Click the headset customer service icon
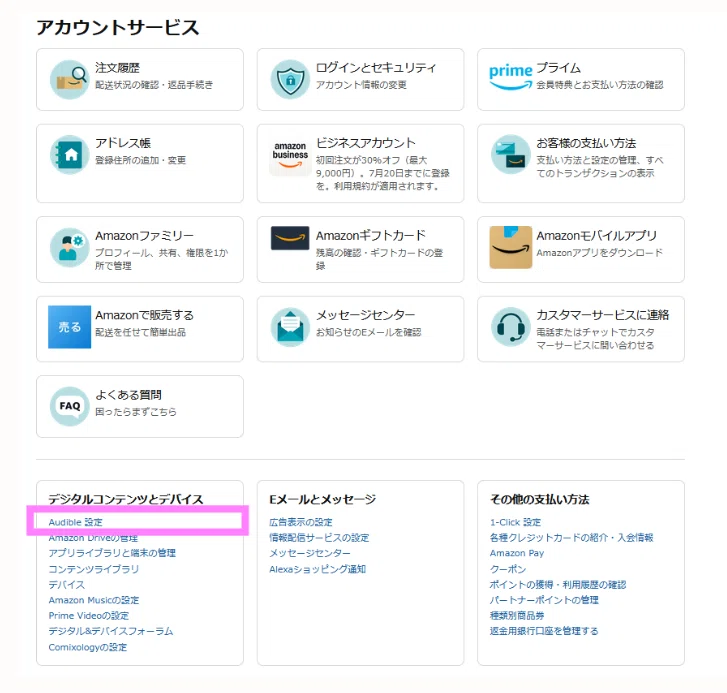 tap(510, 327)
